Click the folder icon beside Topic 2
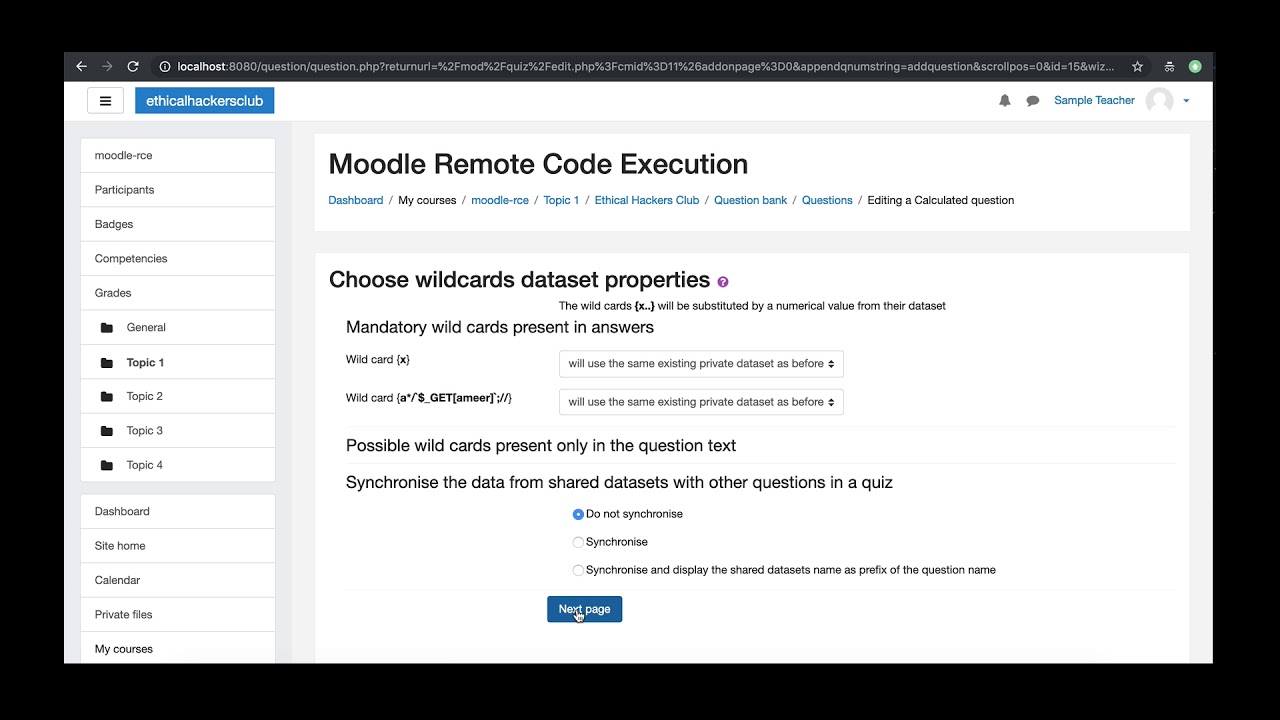1280x720 pixels. click(x=105, y=396)
